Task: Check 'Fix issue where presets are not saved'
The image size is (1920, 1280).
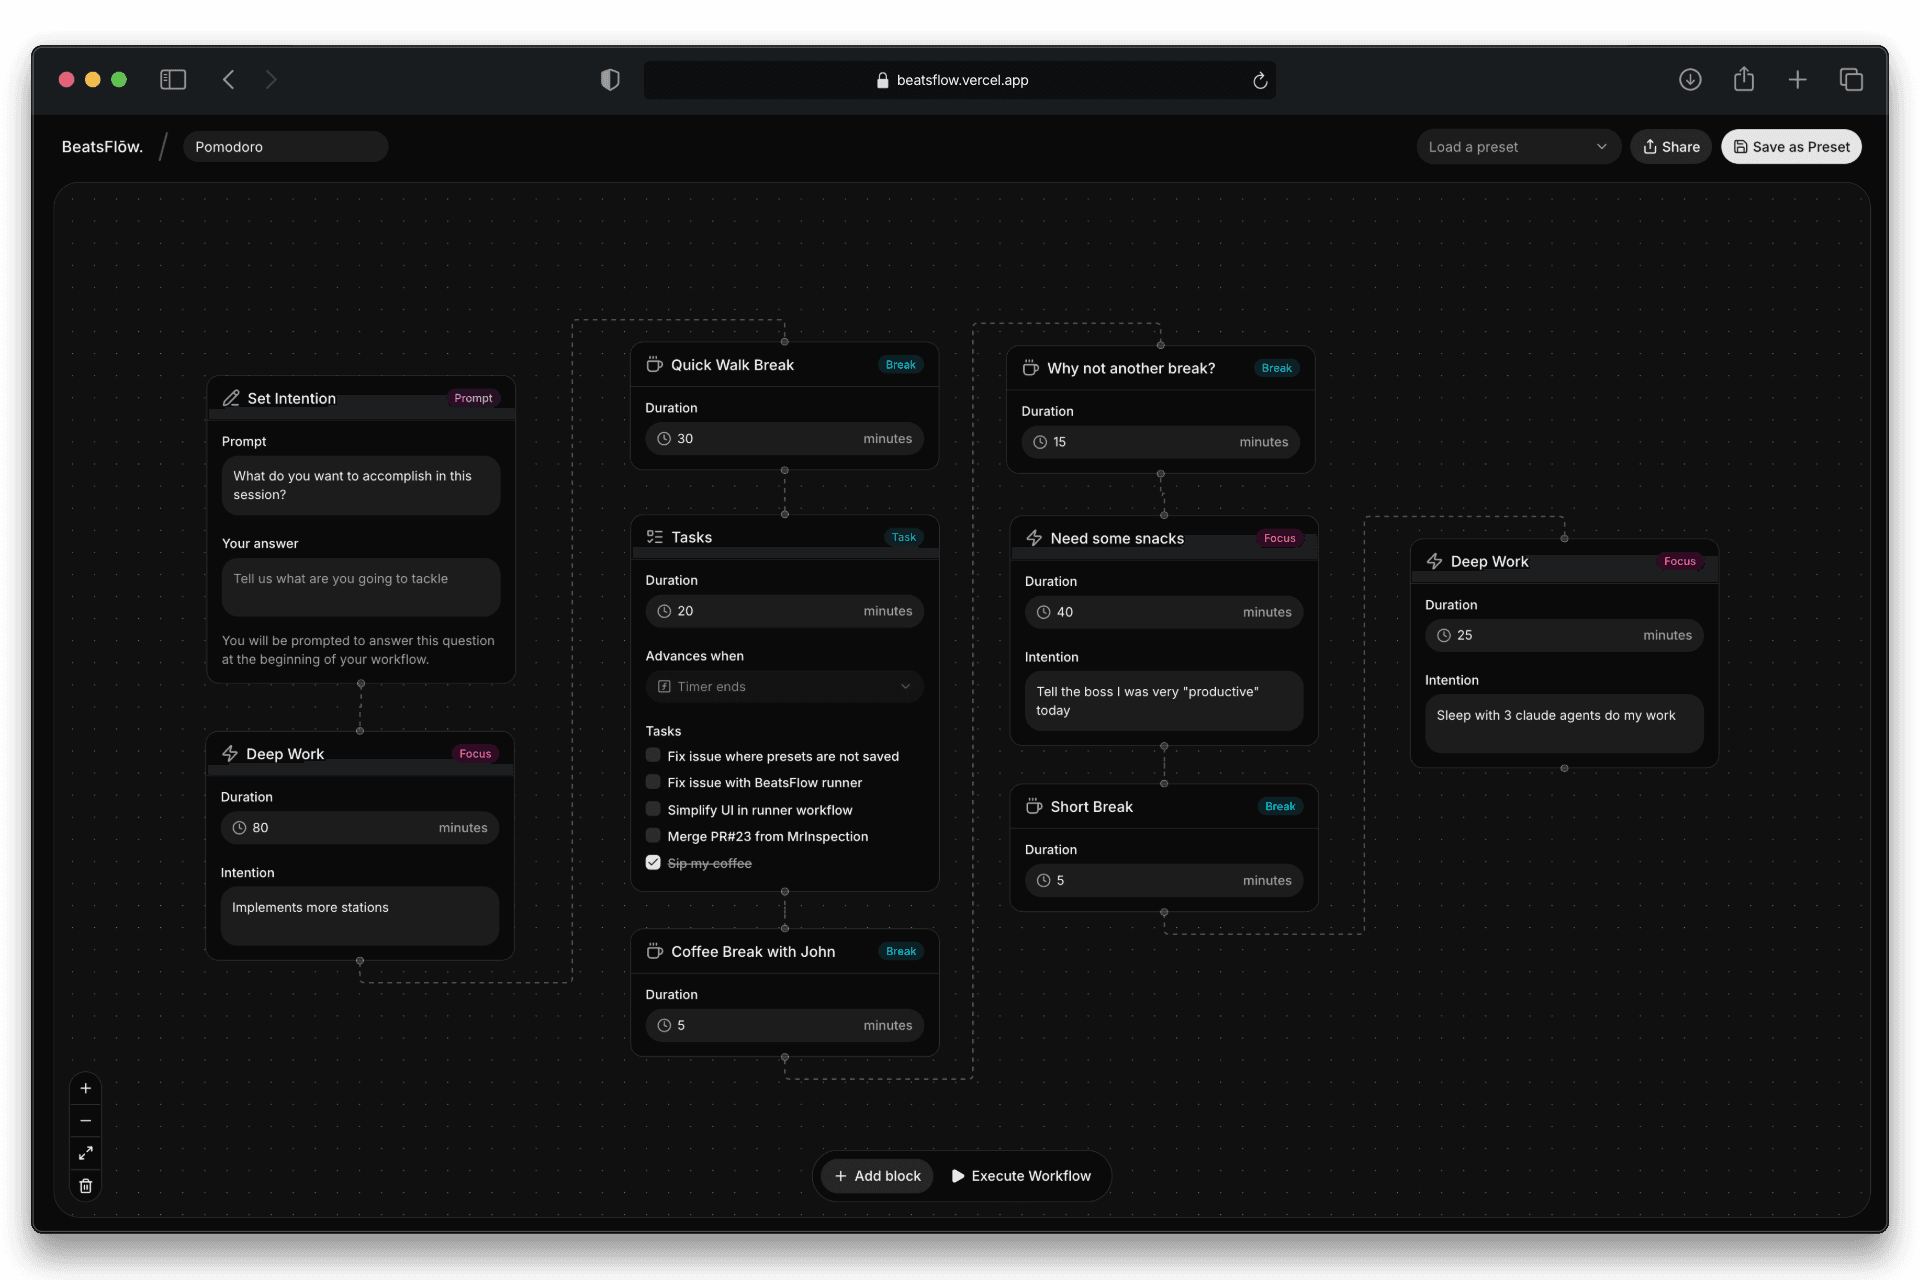Action: tap(653, 755)
